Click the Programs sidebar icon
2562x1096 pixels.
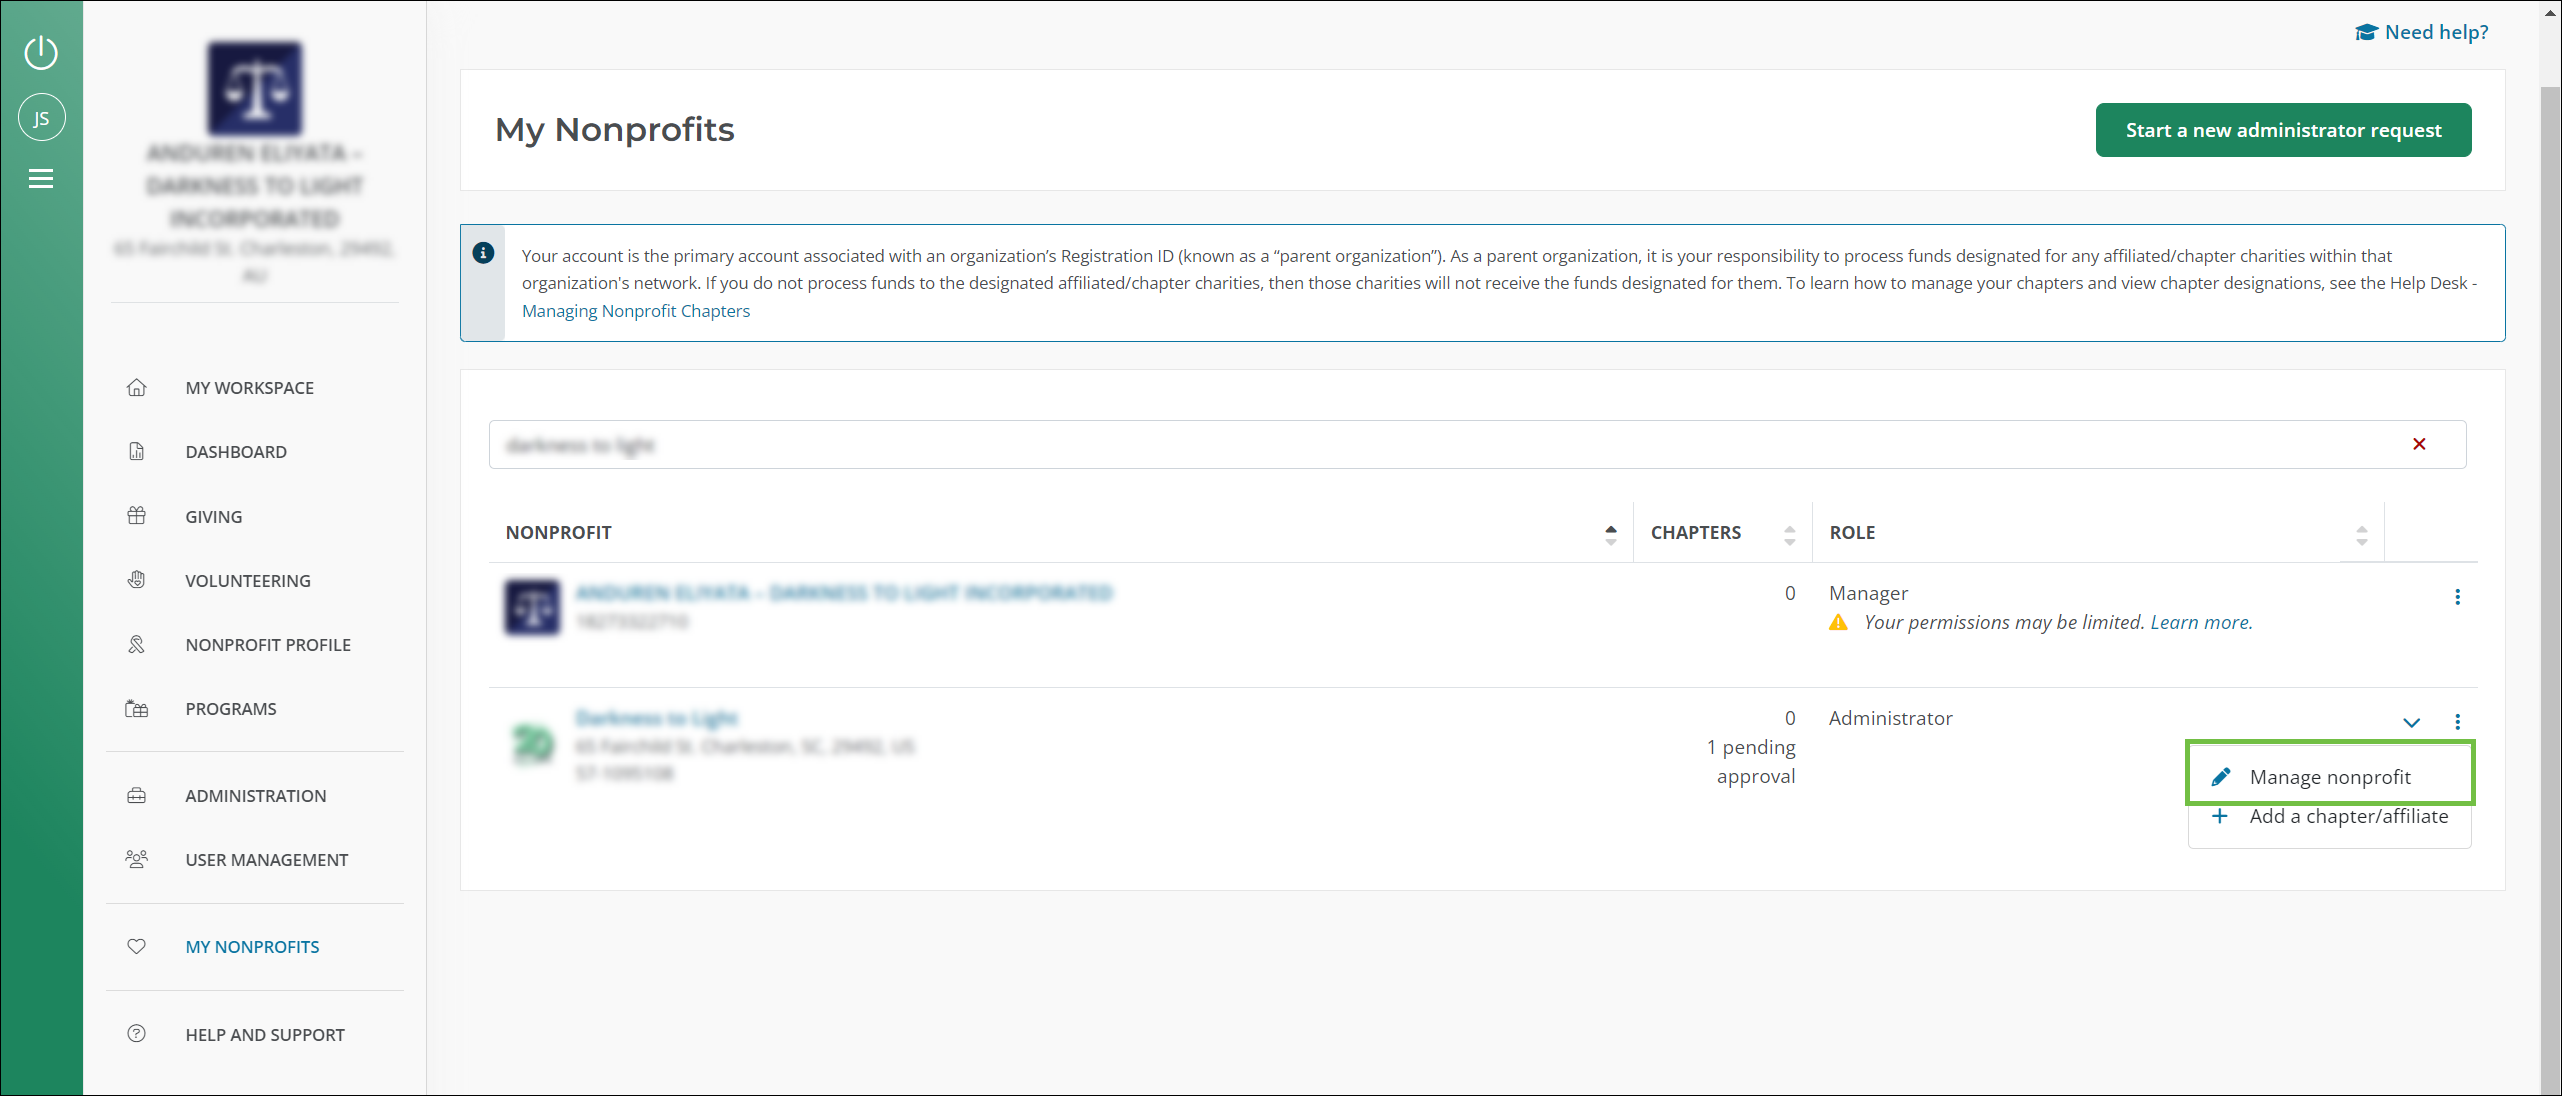[137, 707]
